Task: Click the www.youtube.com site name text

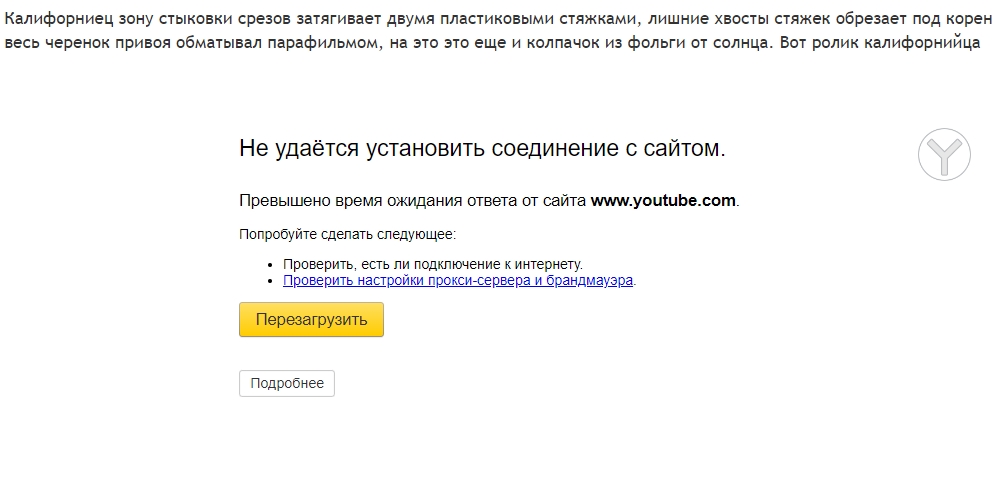Action: [x=663, y=201]
